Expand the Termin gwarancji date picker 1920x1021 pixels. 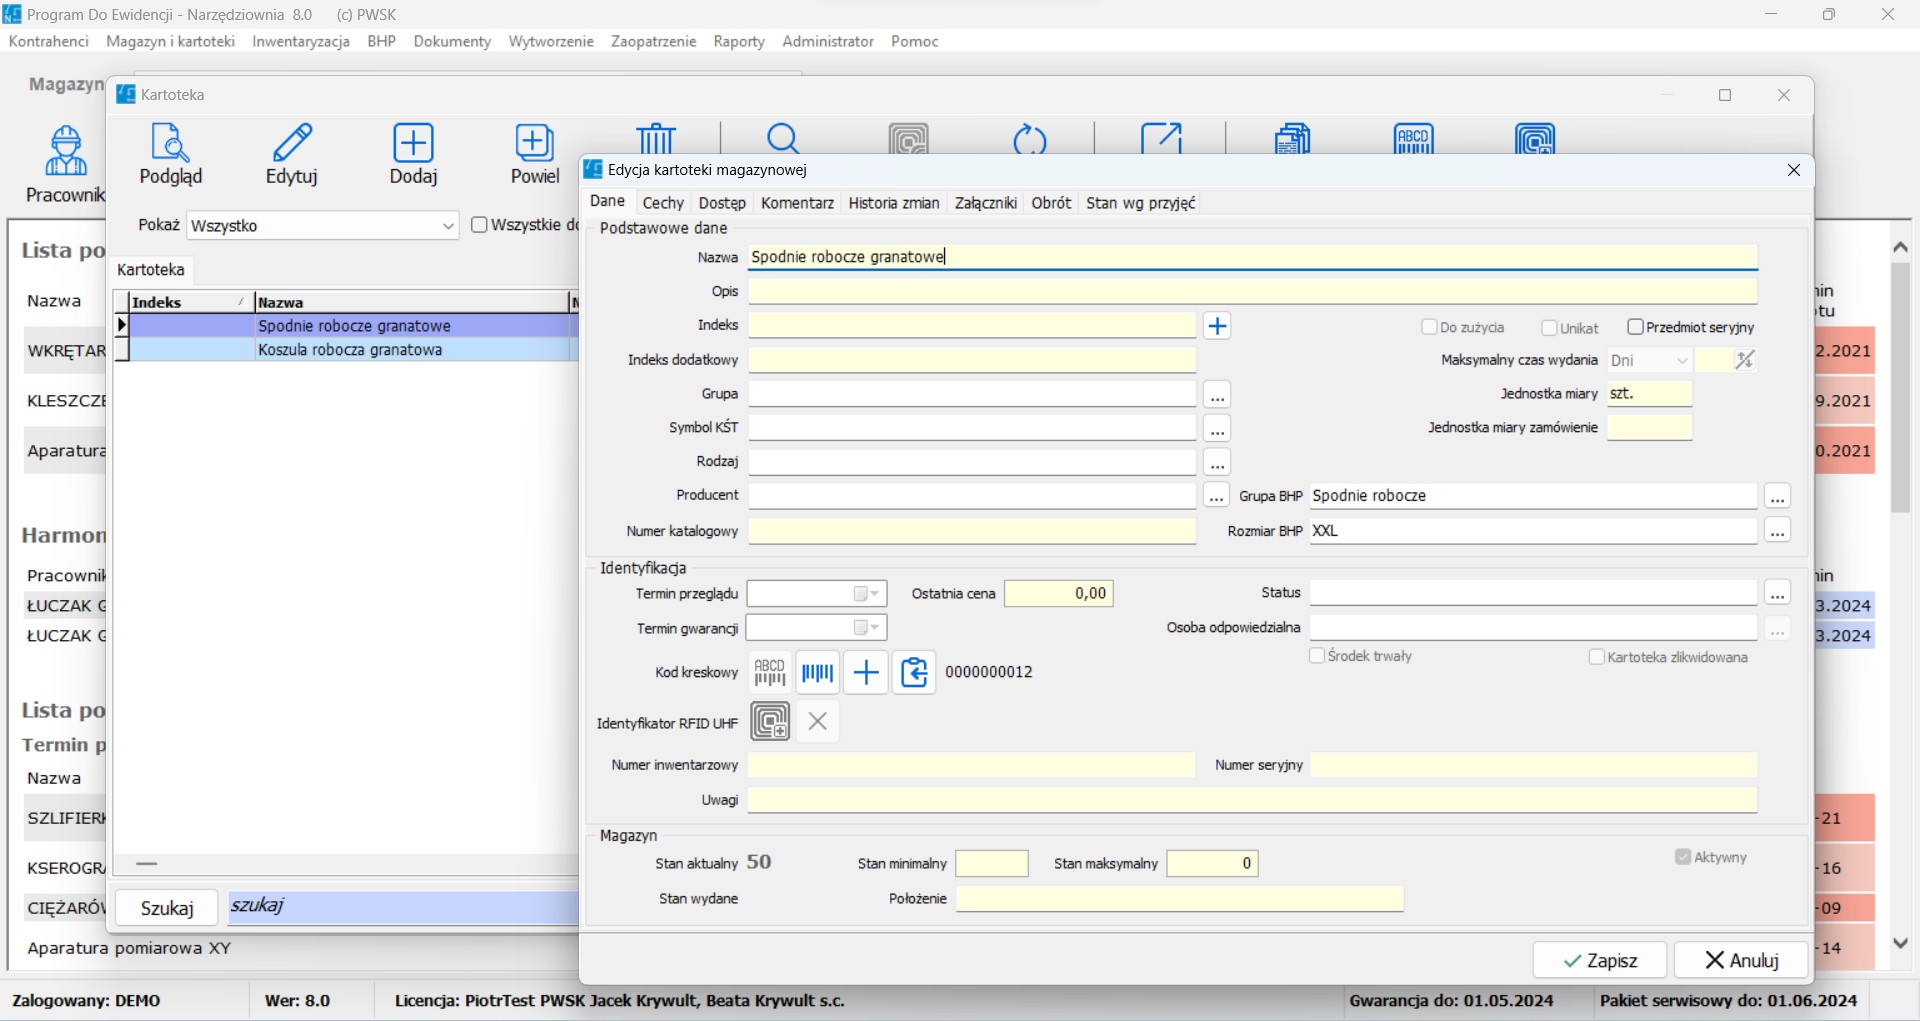(x=875, y=628)
